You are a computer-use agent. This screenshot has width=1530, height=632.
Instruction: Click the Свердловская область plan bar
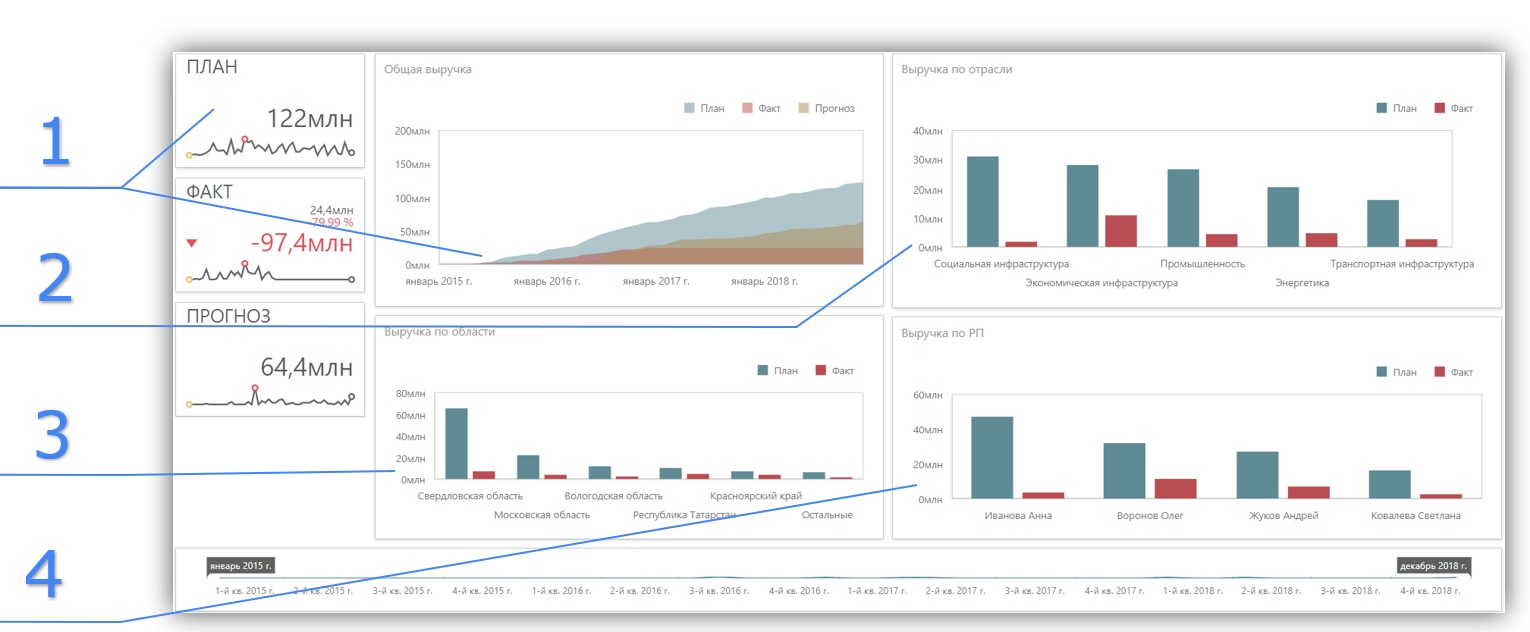click(x=456, y=443)
